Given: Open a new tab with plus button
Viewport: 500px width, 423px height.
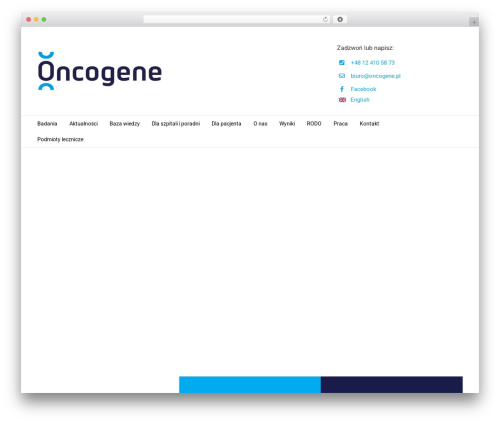Looking at the screenshot, I should pos(474,22).
